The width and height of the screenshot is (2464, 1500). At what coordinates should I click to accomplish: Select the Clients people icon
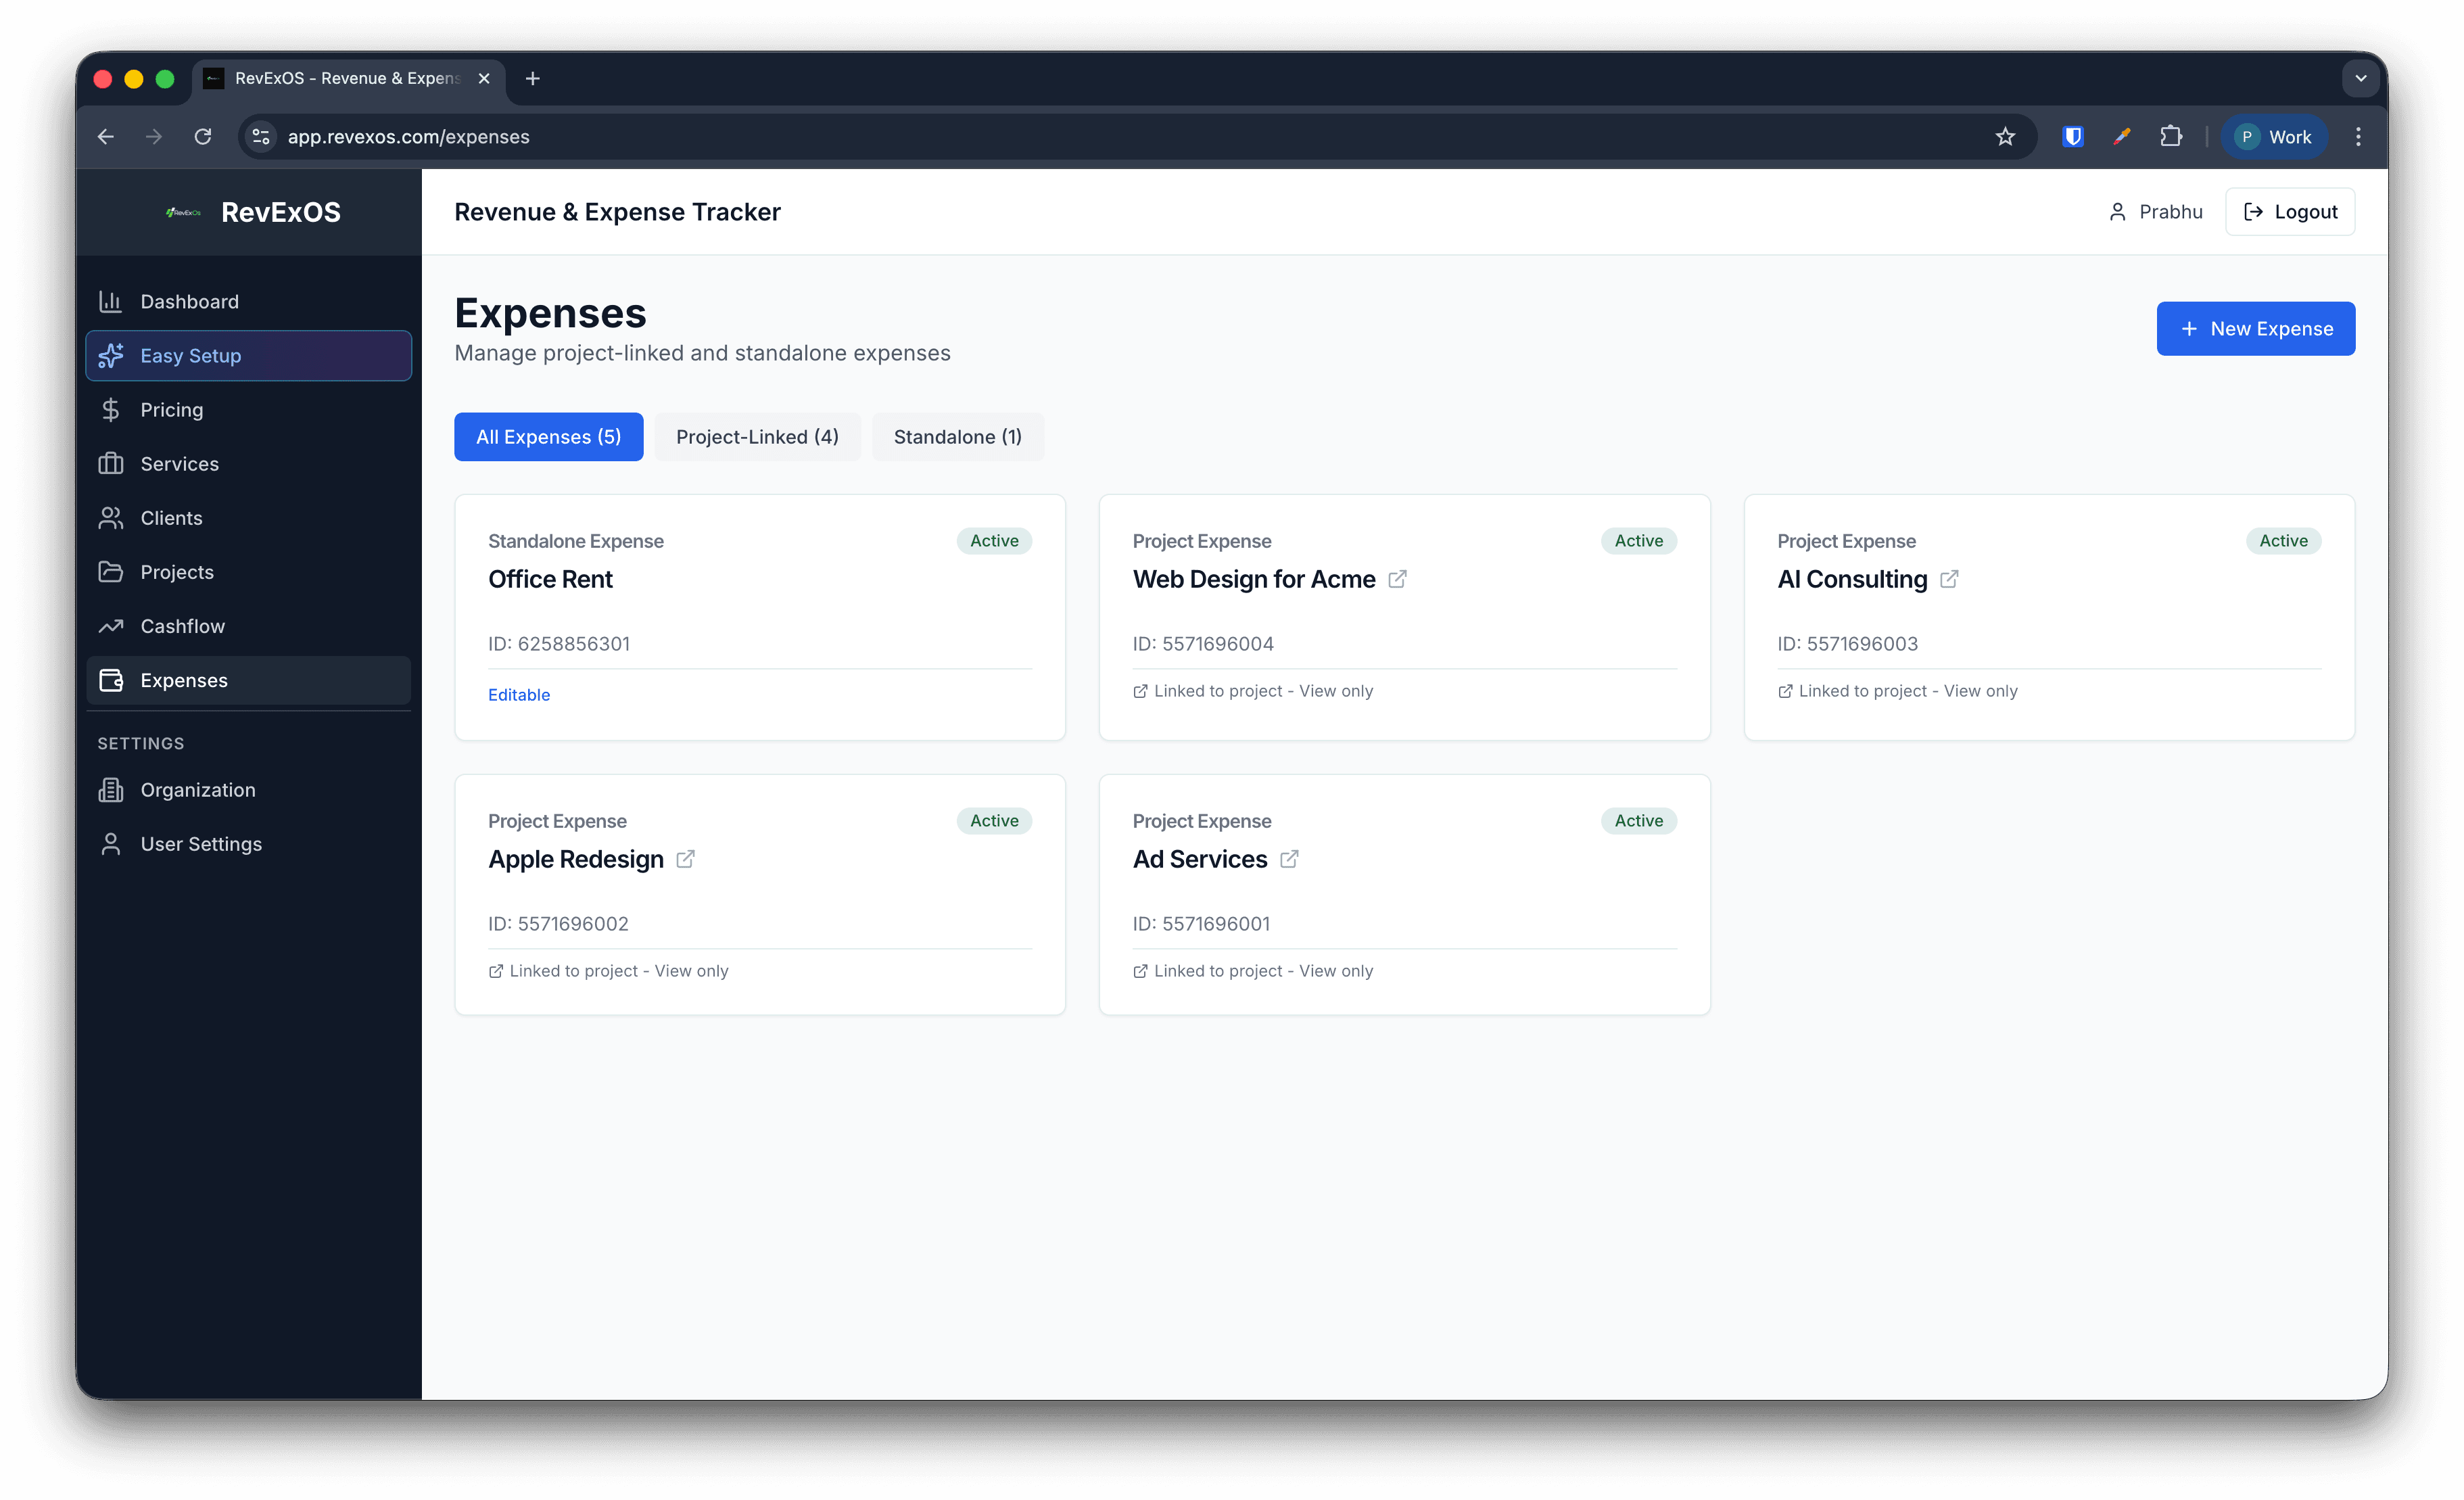pyautogui.click(x=110, y=517)
